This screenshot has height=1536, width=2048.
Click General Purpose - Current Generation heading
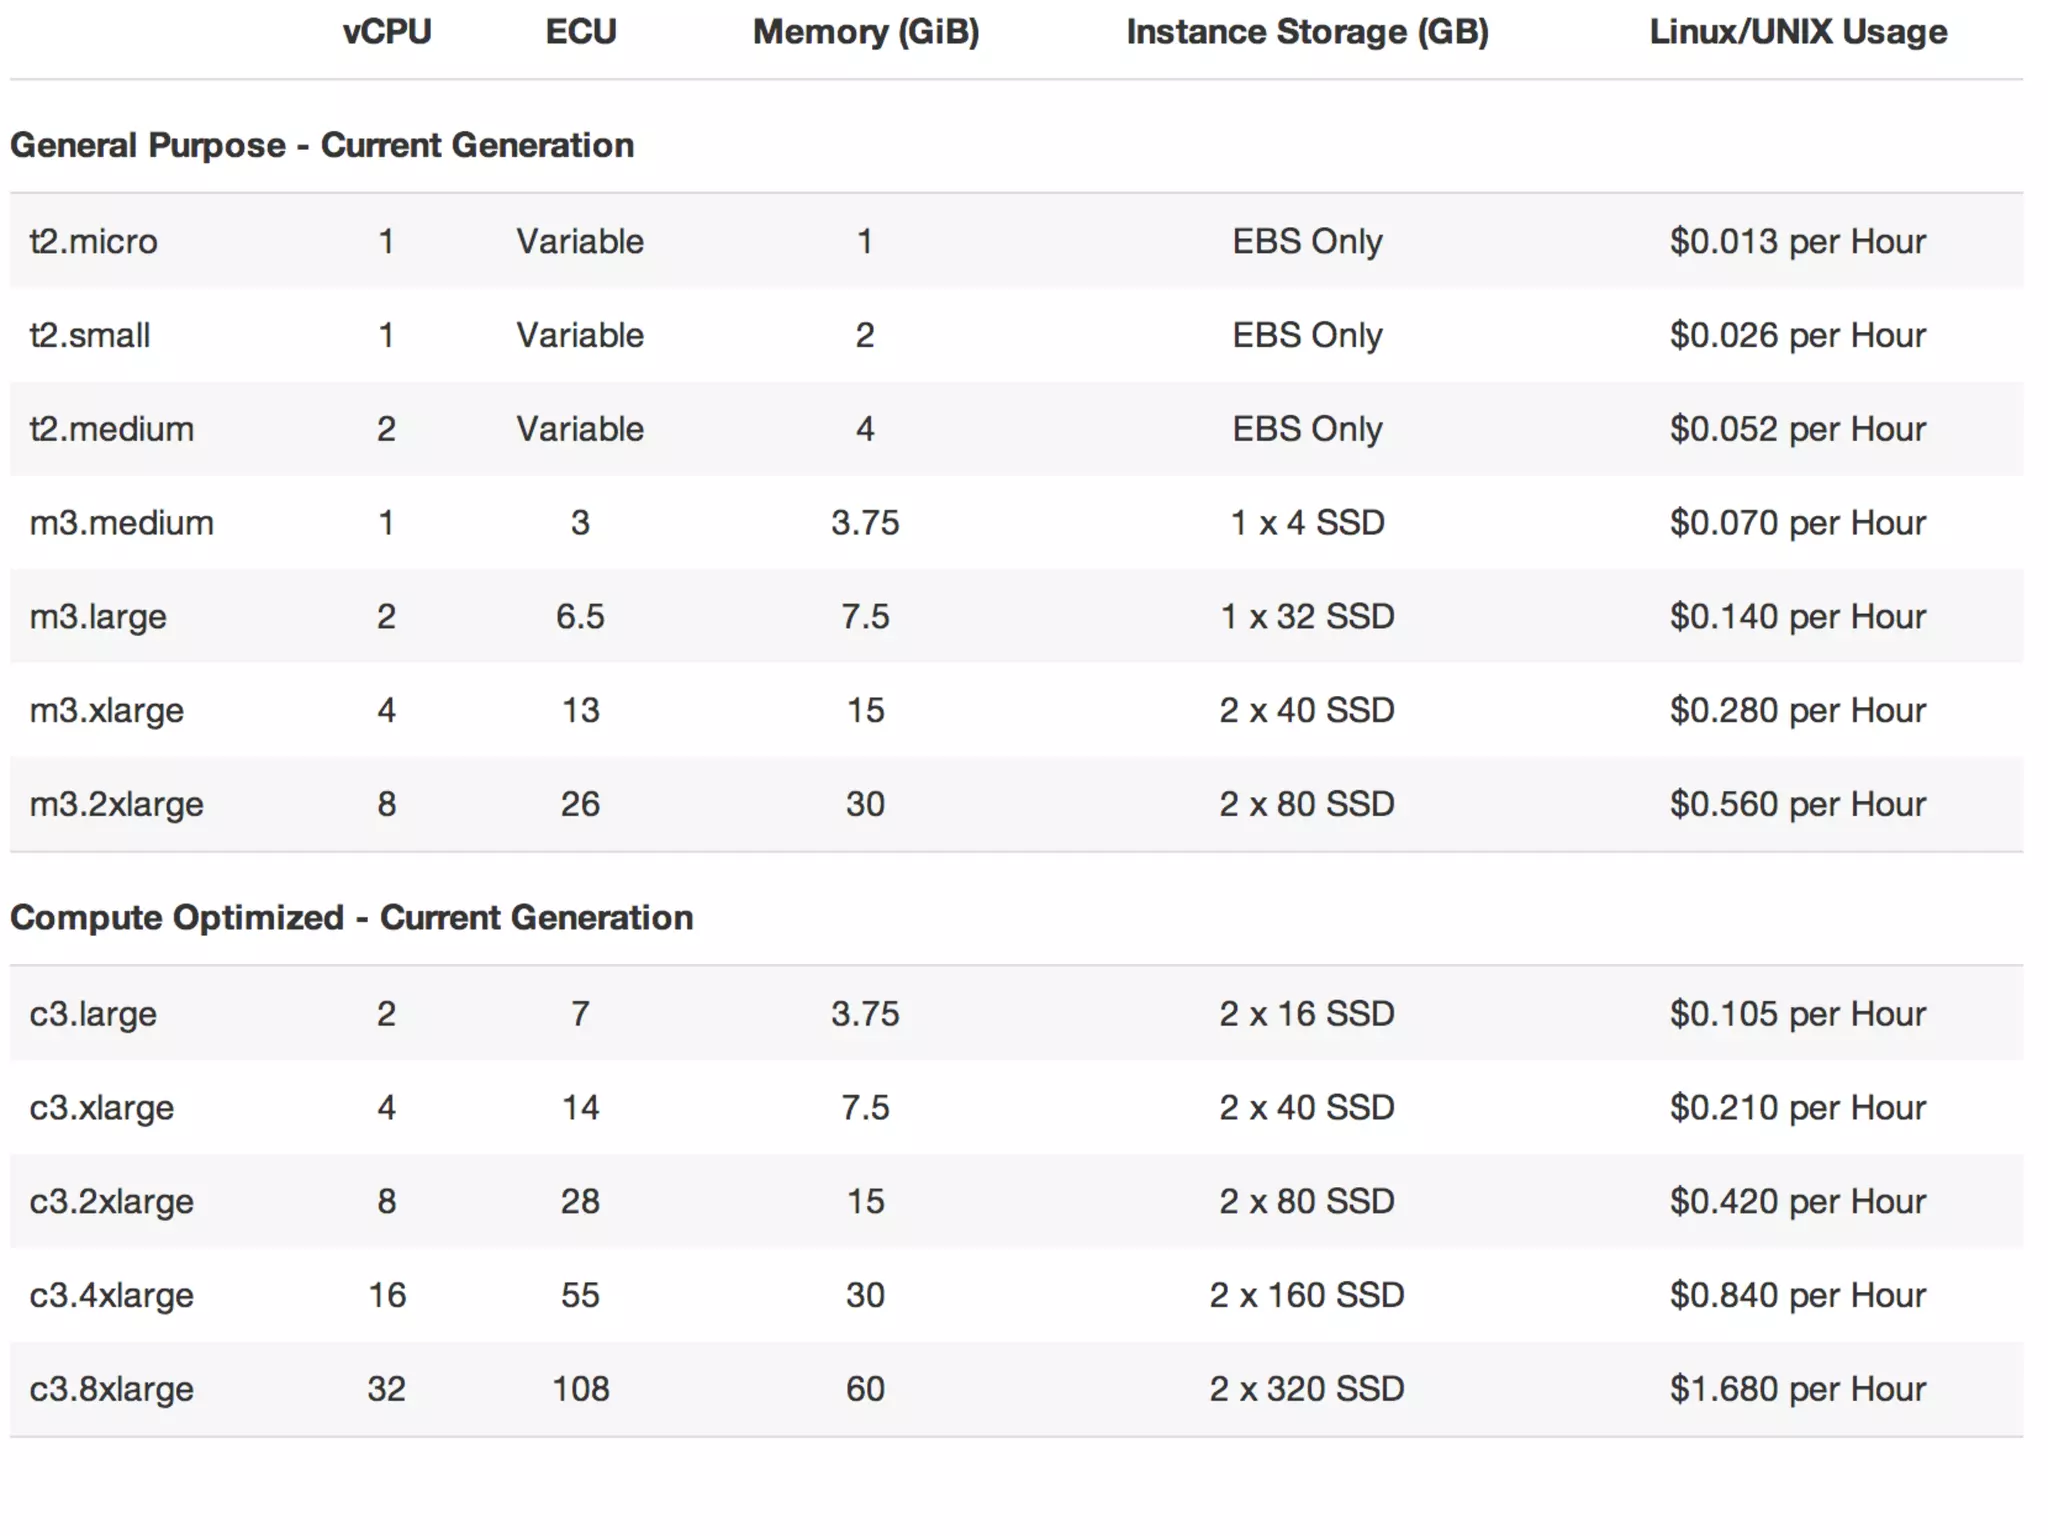pos(322,145)
